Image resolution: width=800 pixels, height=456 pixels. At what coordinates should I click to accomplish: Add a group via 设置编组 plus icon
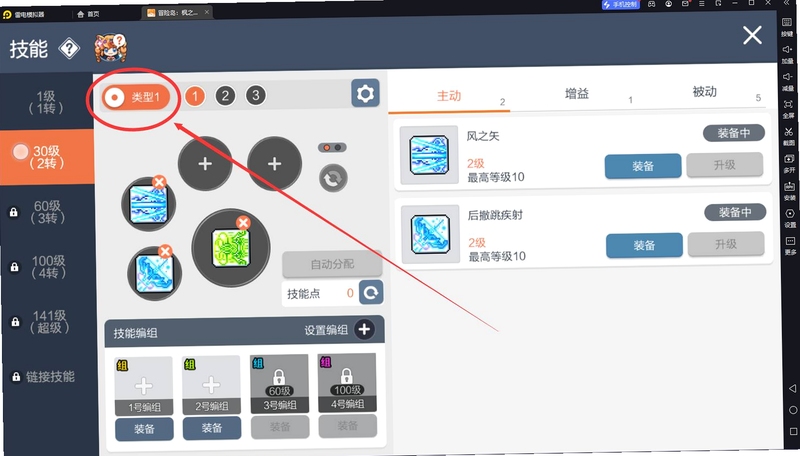[x=364, y=330]
